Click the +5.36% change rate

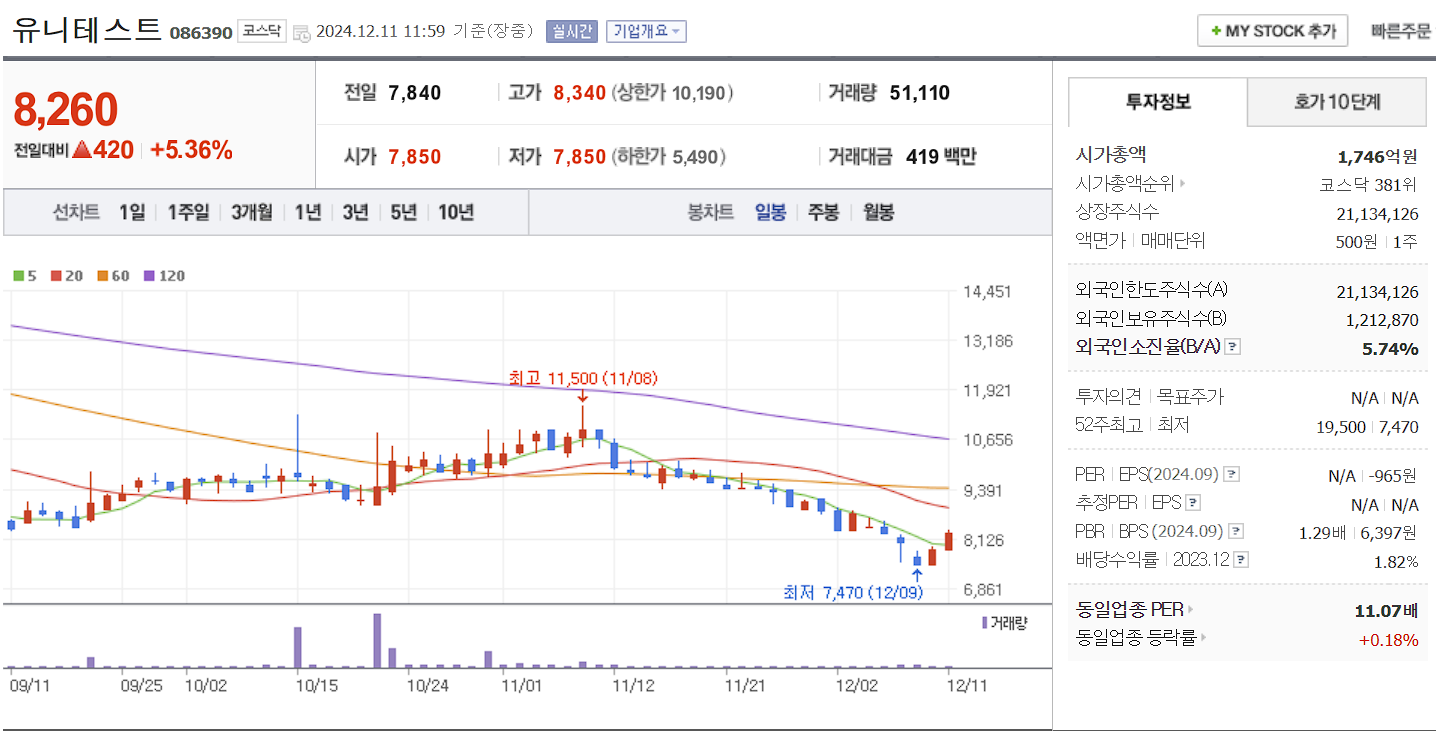coord(191,150)
